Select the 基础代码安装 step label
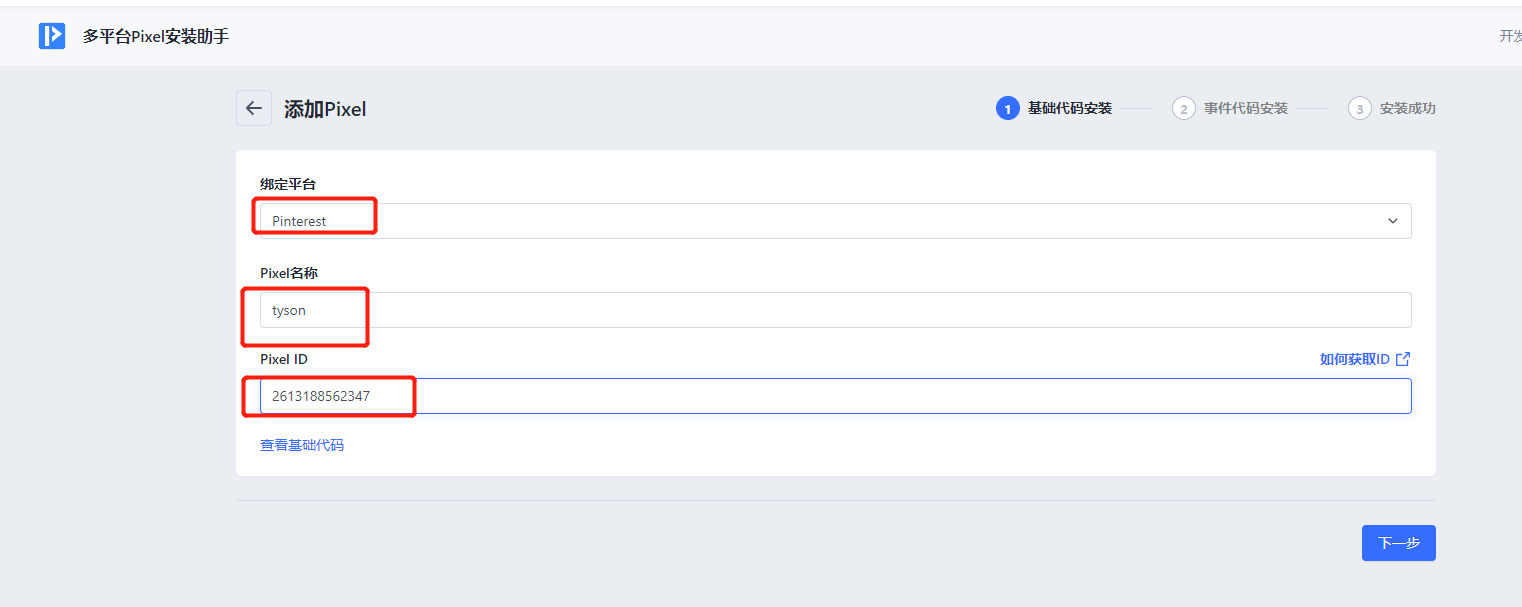This screenshot has height=607, width=1522. (1069, 108)
